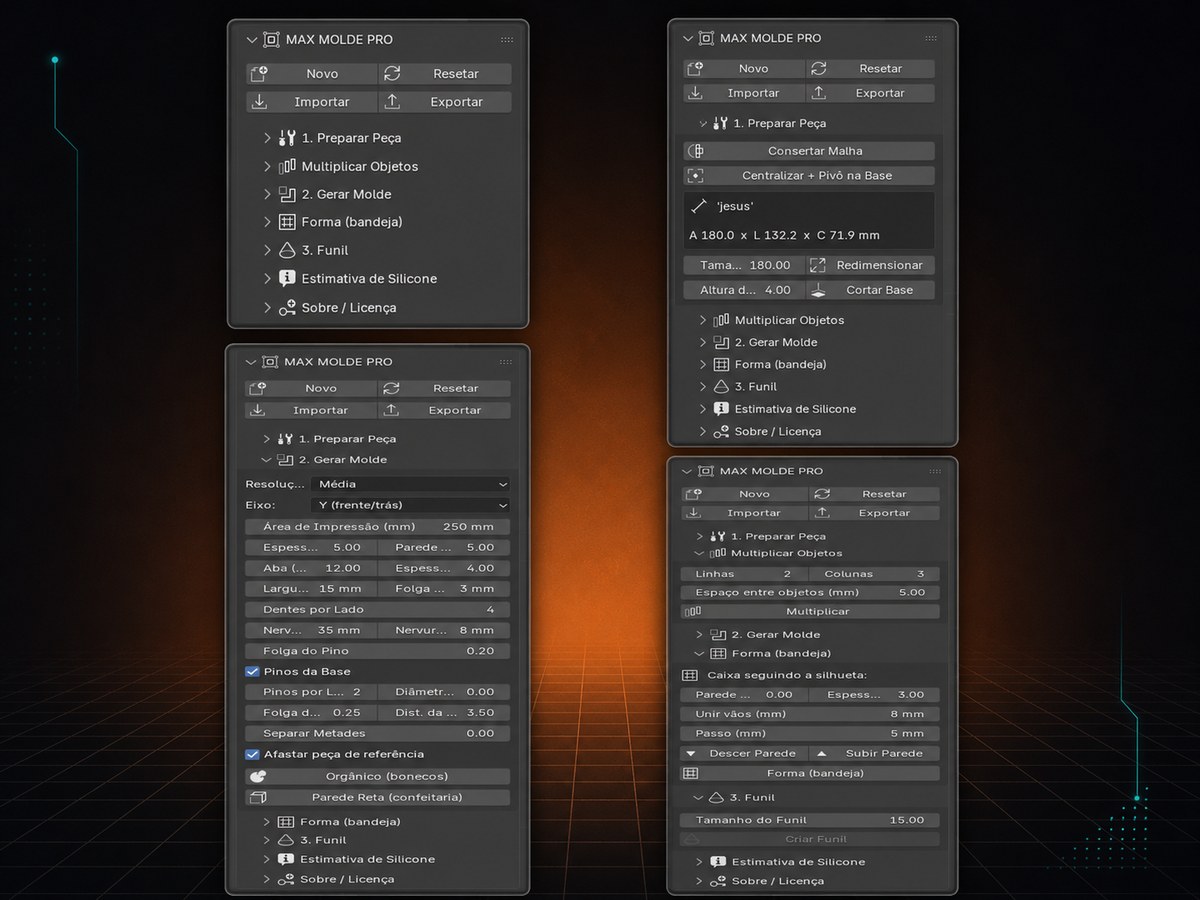Click the icon on the Multiplicar button
The image size is (1200, 900).
691,611
